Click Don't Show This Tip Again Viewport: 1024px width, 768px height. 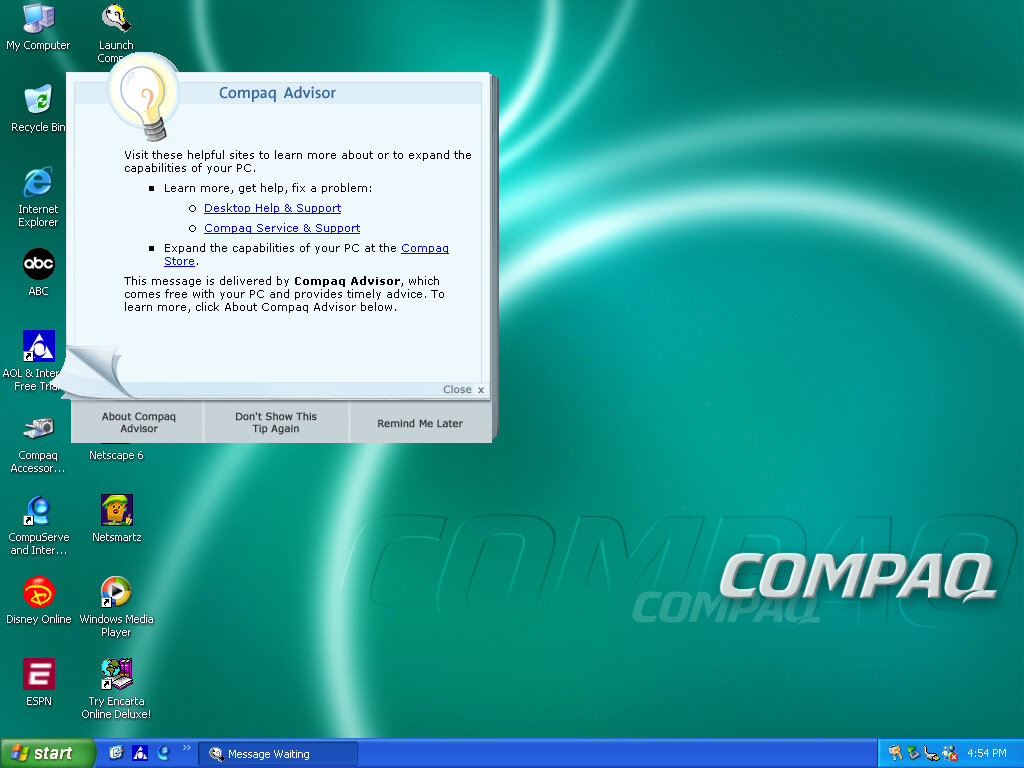point(276,423)
